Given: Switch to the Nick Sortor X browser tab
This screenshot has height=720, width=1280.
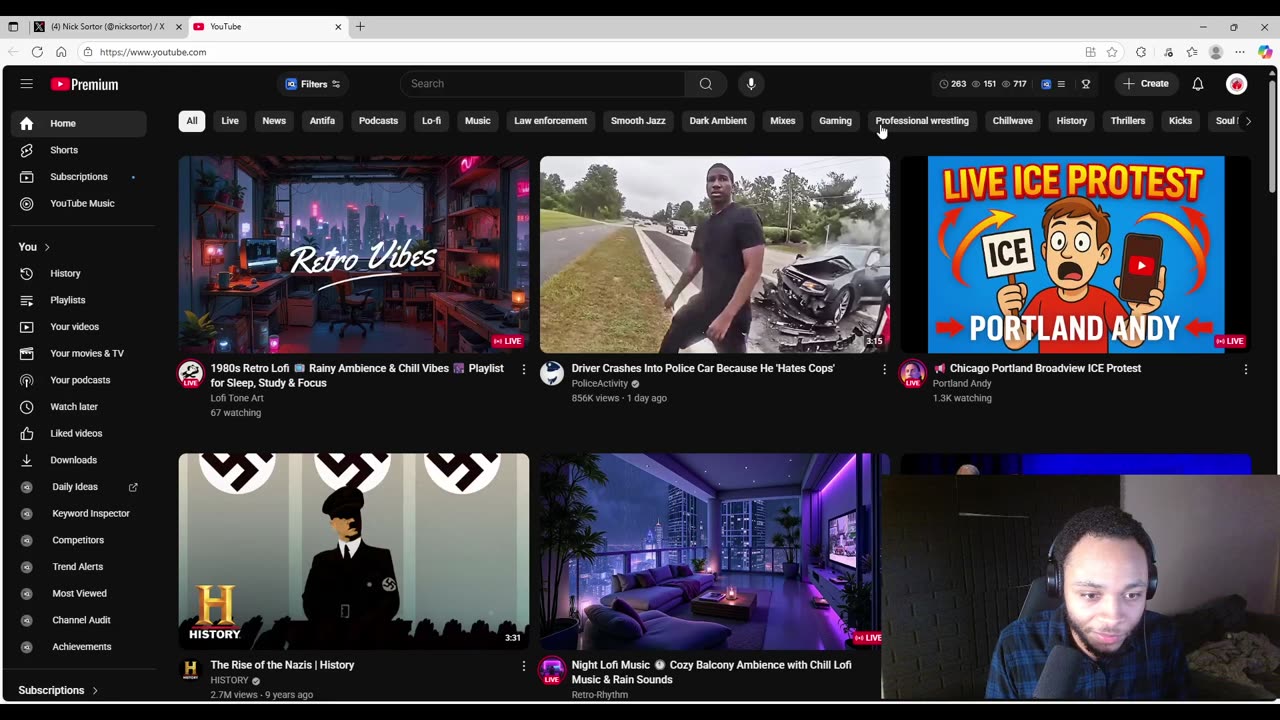Looking at the screenshot, I should click(106, 27).
